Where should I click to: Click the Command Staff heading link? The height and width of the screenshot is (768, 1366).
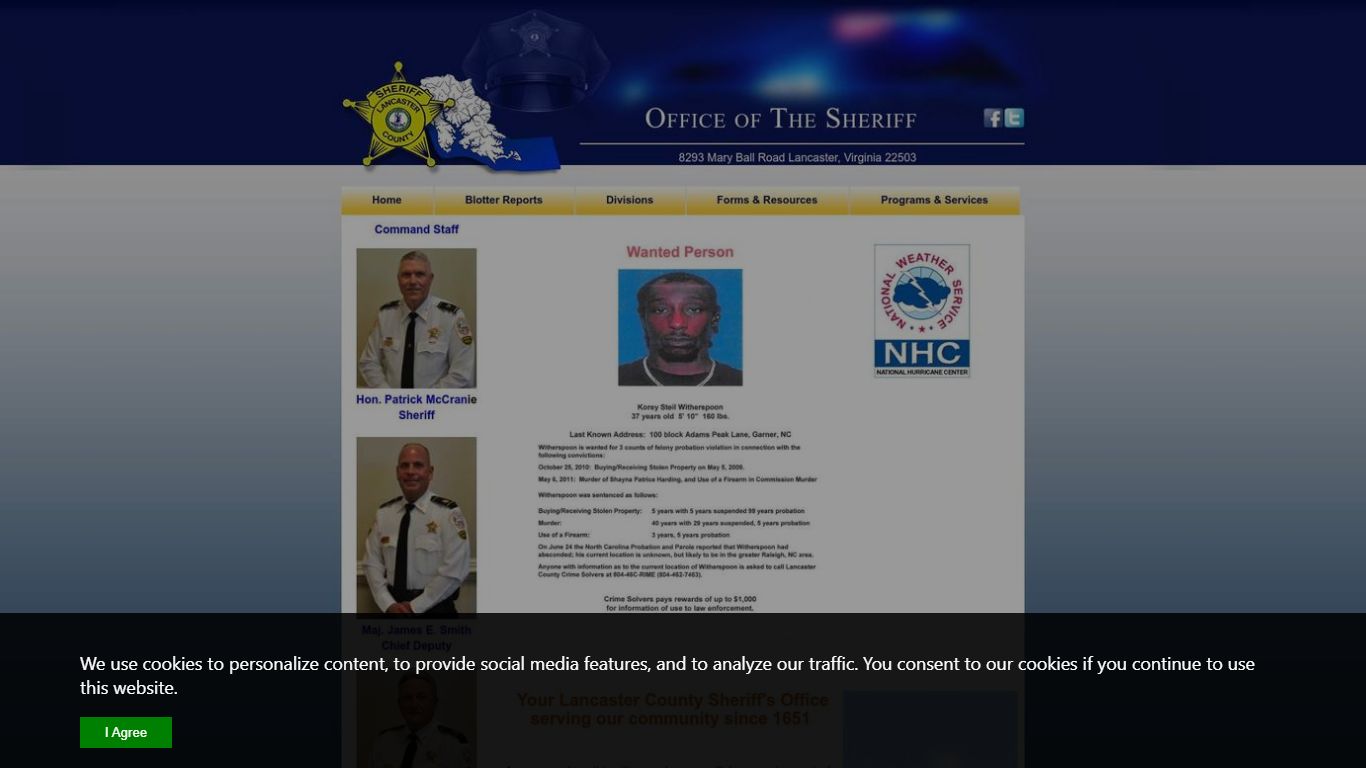coord(417,229)
